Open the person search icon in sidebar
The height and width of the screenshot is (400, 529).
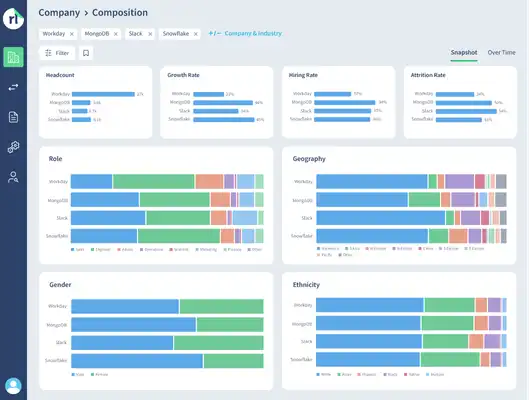tap(13, 177)
